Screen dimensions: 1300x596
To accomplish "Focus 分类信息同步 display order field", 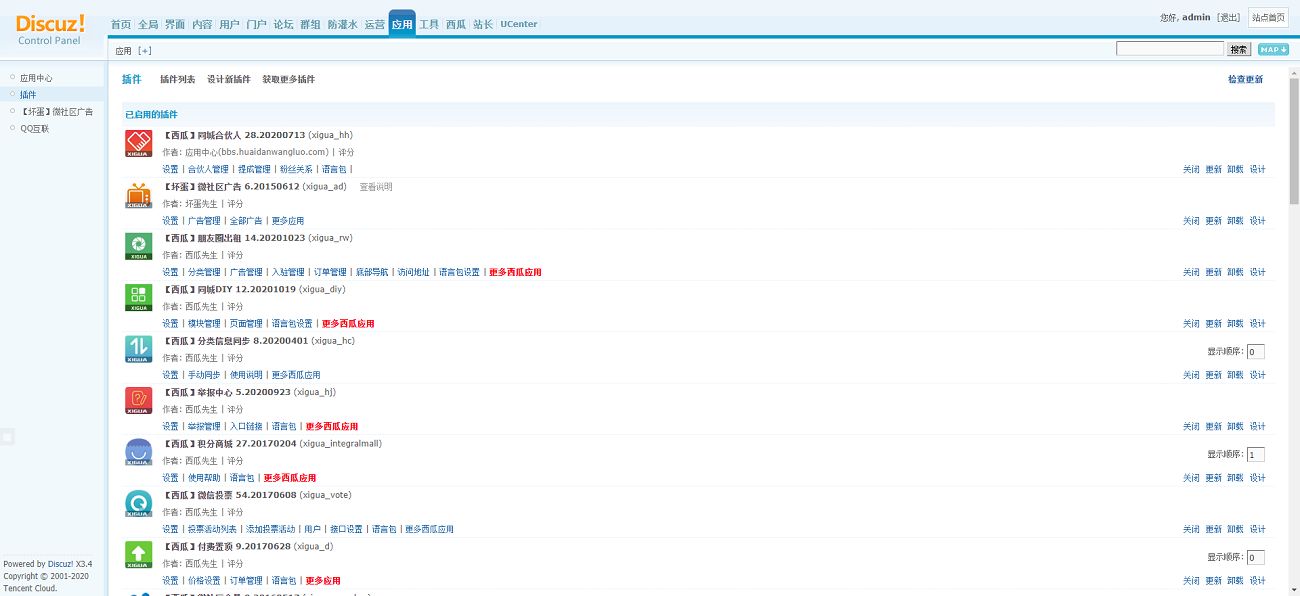I will 1256,351.
